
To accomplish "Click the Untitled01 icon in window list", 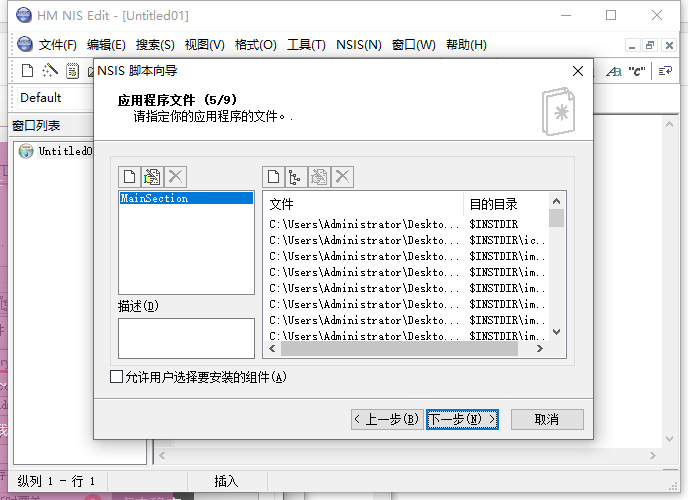I will (x=26, y=151).
